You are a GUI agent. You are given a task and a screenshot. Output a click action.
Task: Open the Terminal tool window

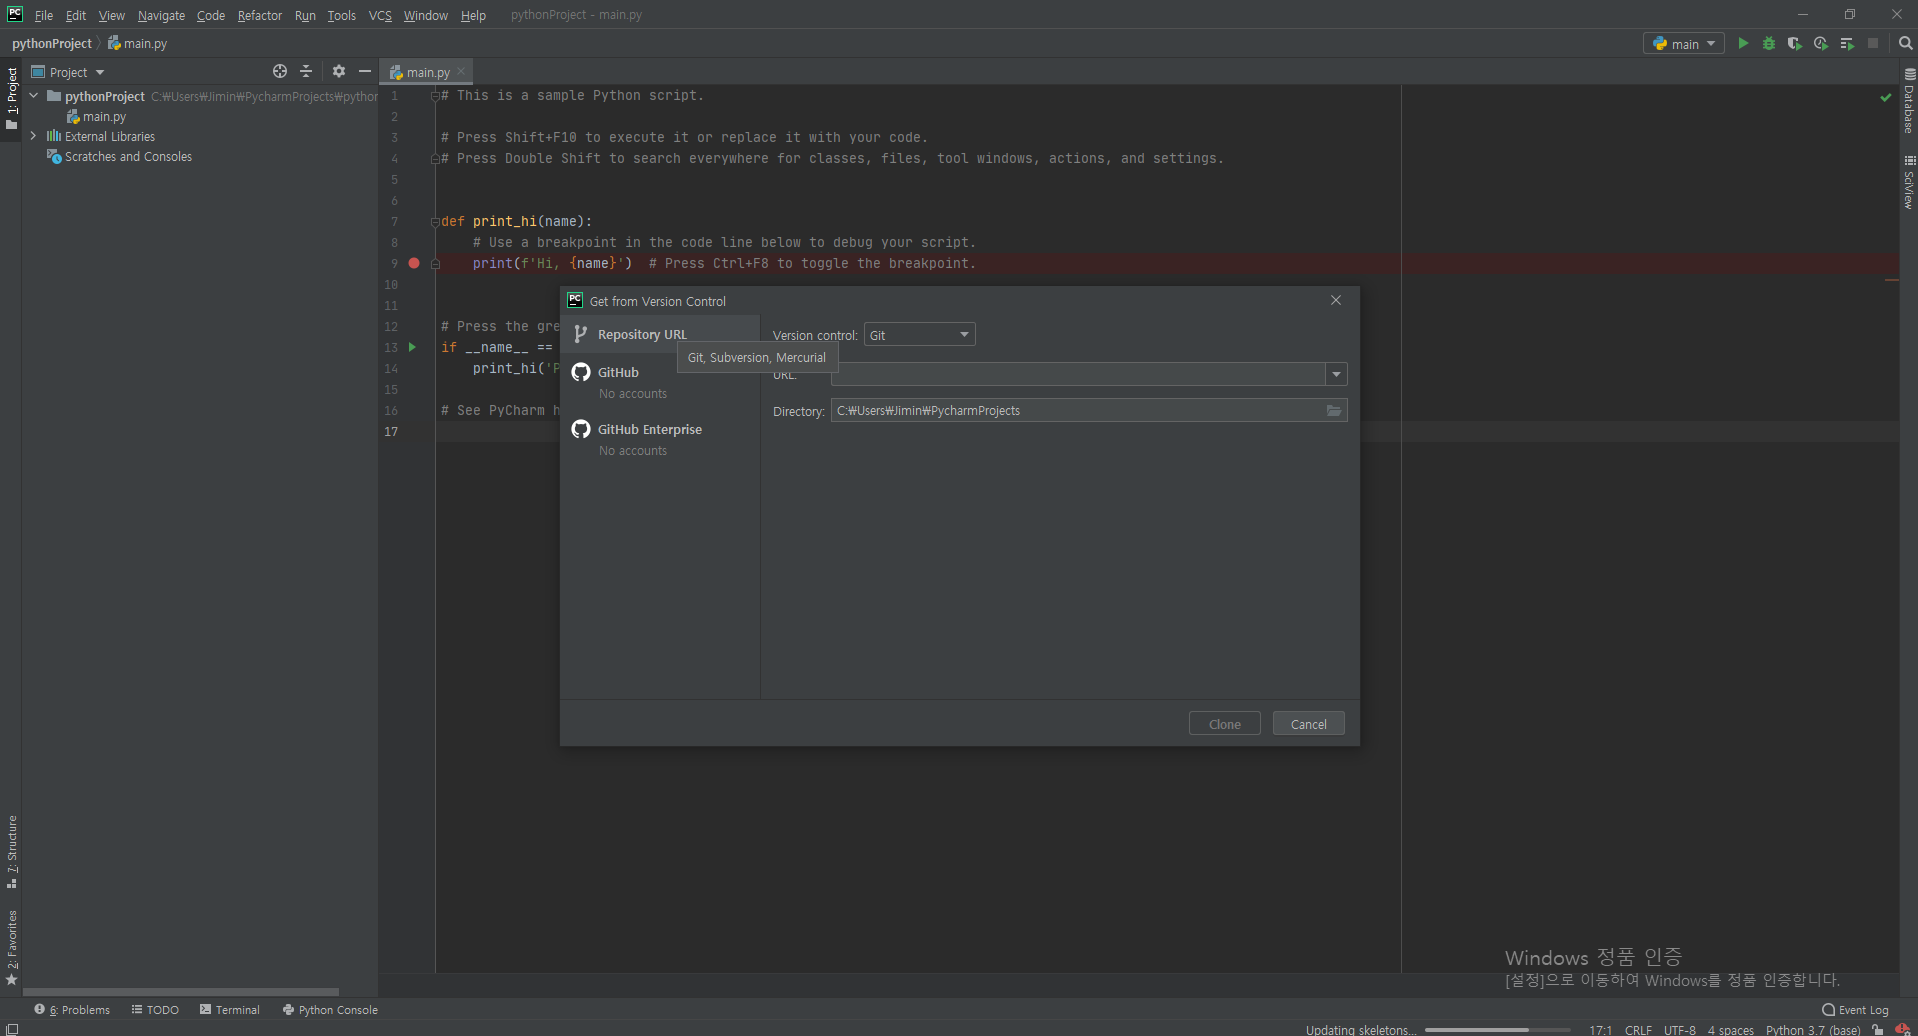tap(230, 1009)
